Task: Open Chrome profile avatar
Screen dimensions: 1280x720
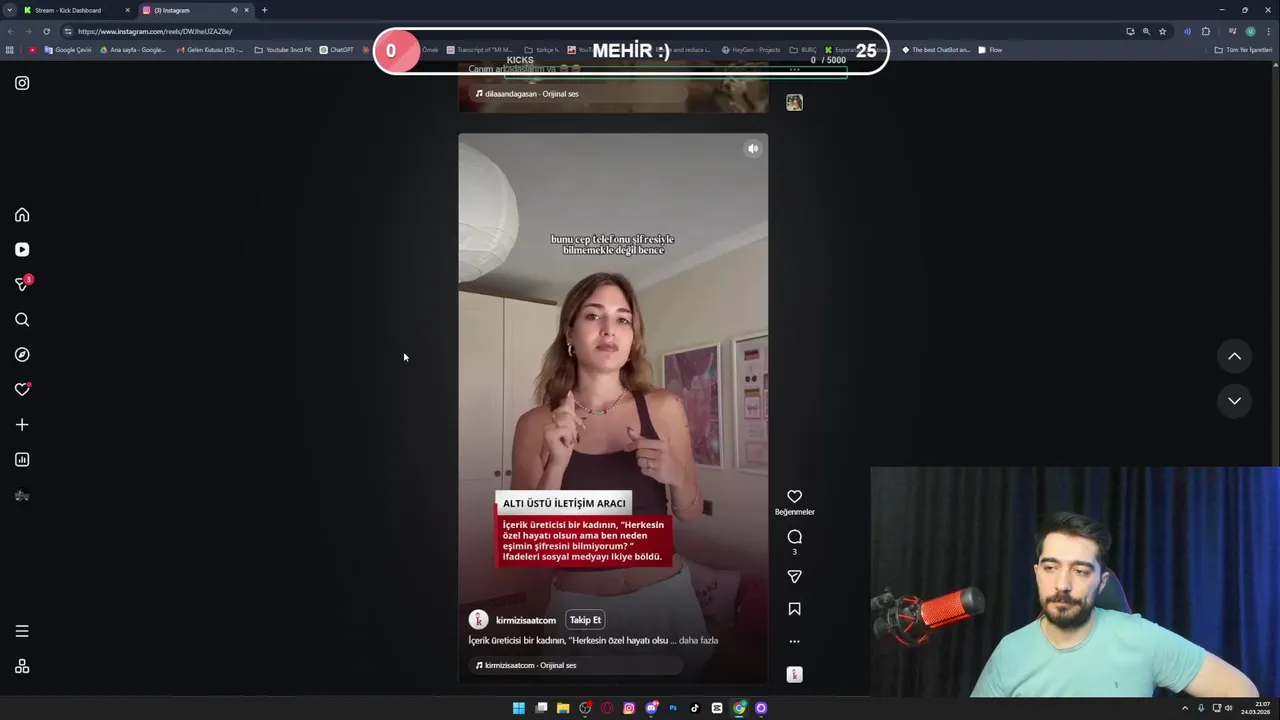Action: click(x=1250, y=31)
